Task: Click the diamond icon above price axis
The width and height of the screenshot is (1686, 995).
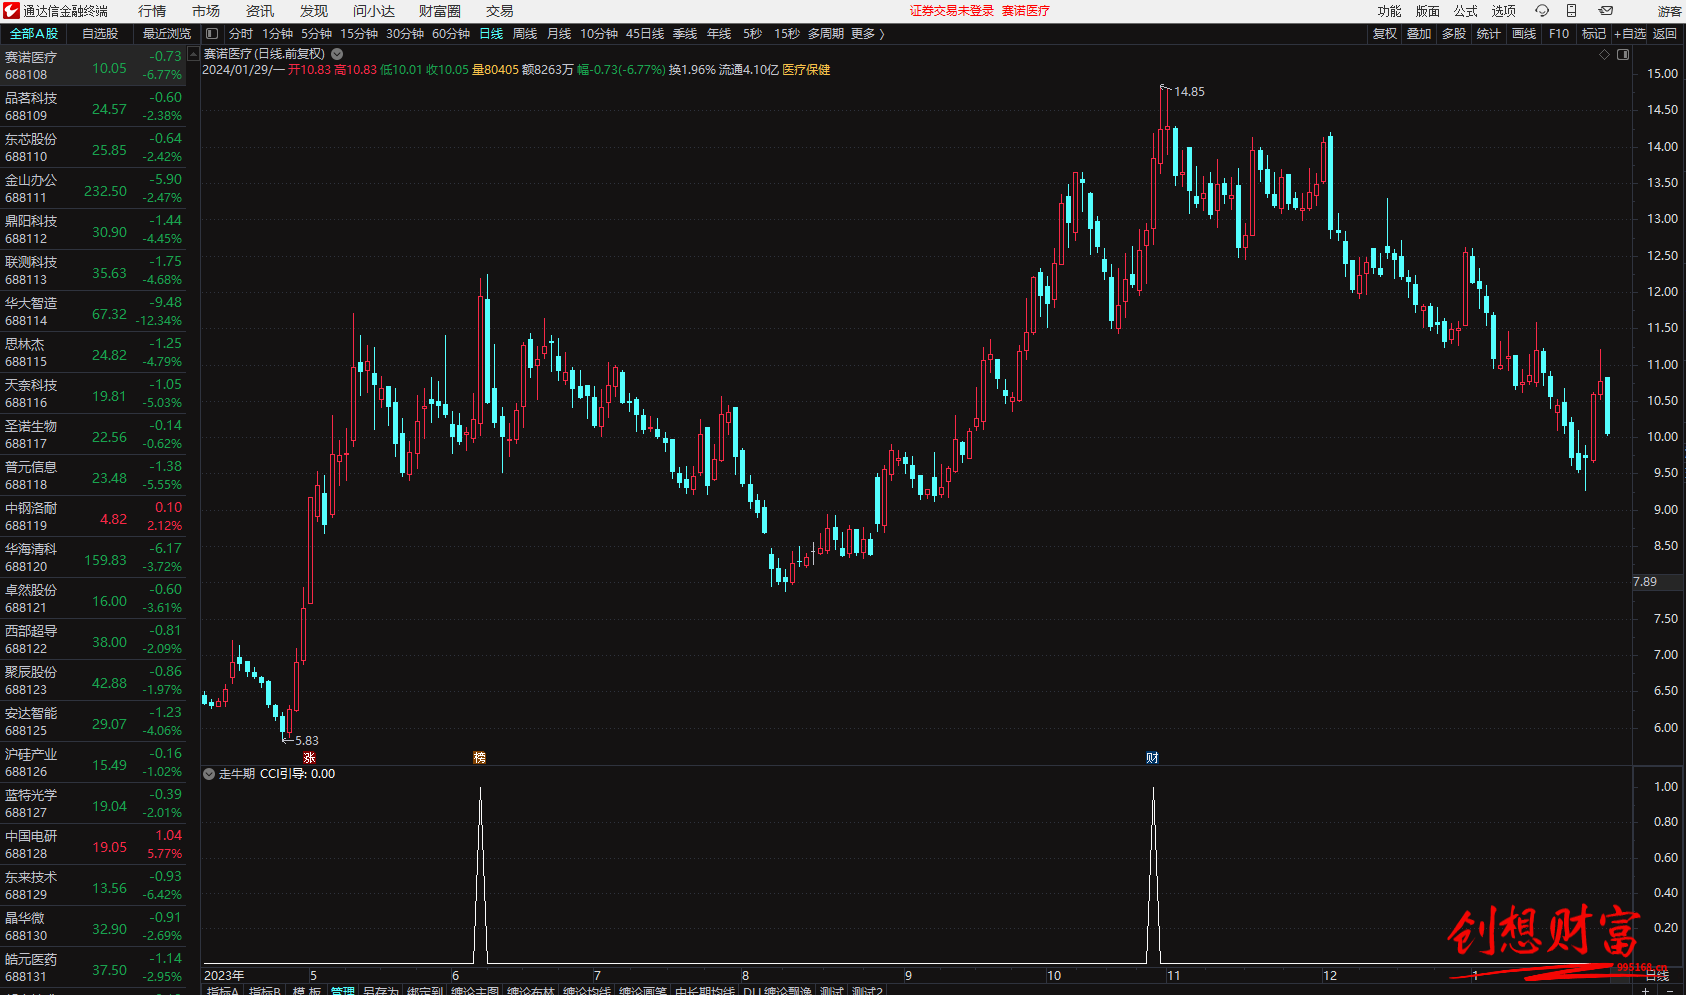Action: (1605, 55)
